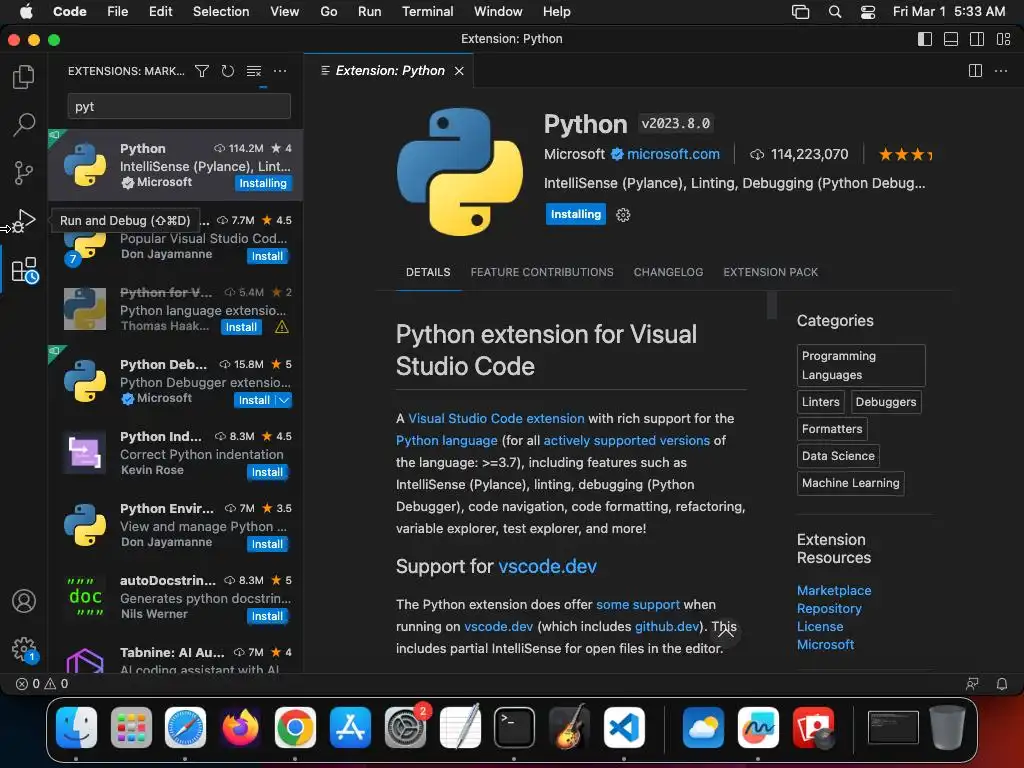Select Linters category tag

coord(820,402)
